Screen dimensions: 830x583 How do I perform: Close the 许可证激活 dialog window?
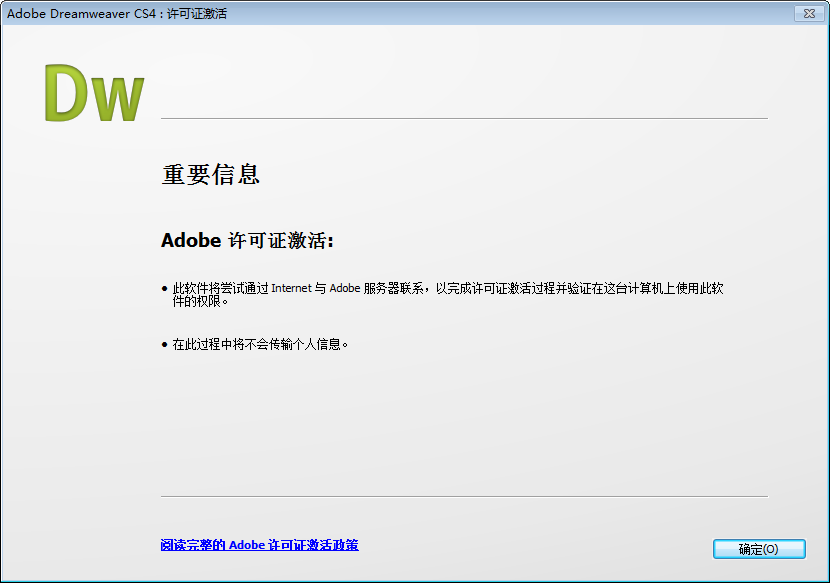(x=809, y=13)
